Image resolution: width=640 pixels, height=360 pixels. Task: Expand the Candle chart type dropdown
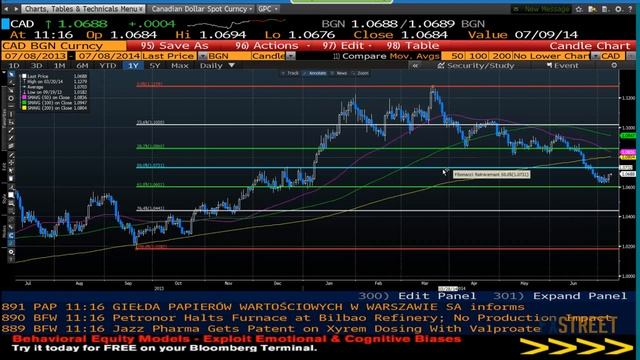[x=290, y=56]
